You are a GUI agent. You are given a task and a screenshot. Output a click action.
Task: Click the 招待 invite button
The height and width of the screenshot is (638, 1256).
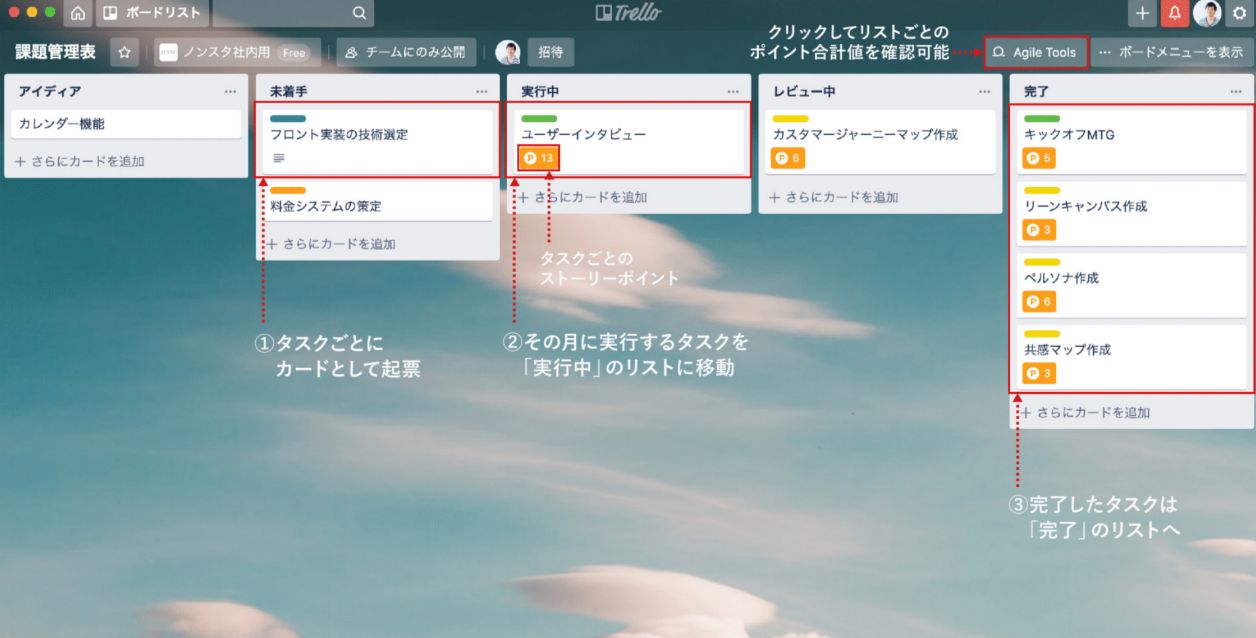(x=550, y=52)
